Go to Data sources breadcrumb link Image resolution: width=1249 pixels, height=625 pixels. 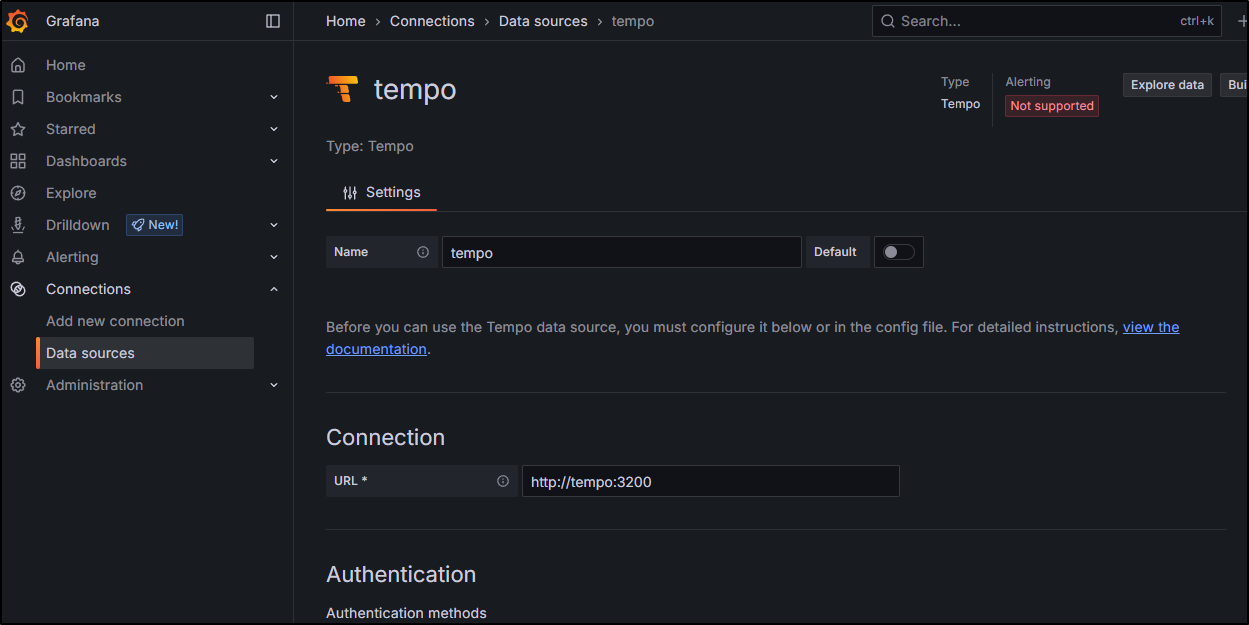coord(543,21)
